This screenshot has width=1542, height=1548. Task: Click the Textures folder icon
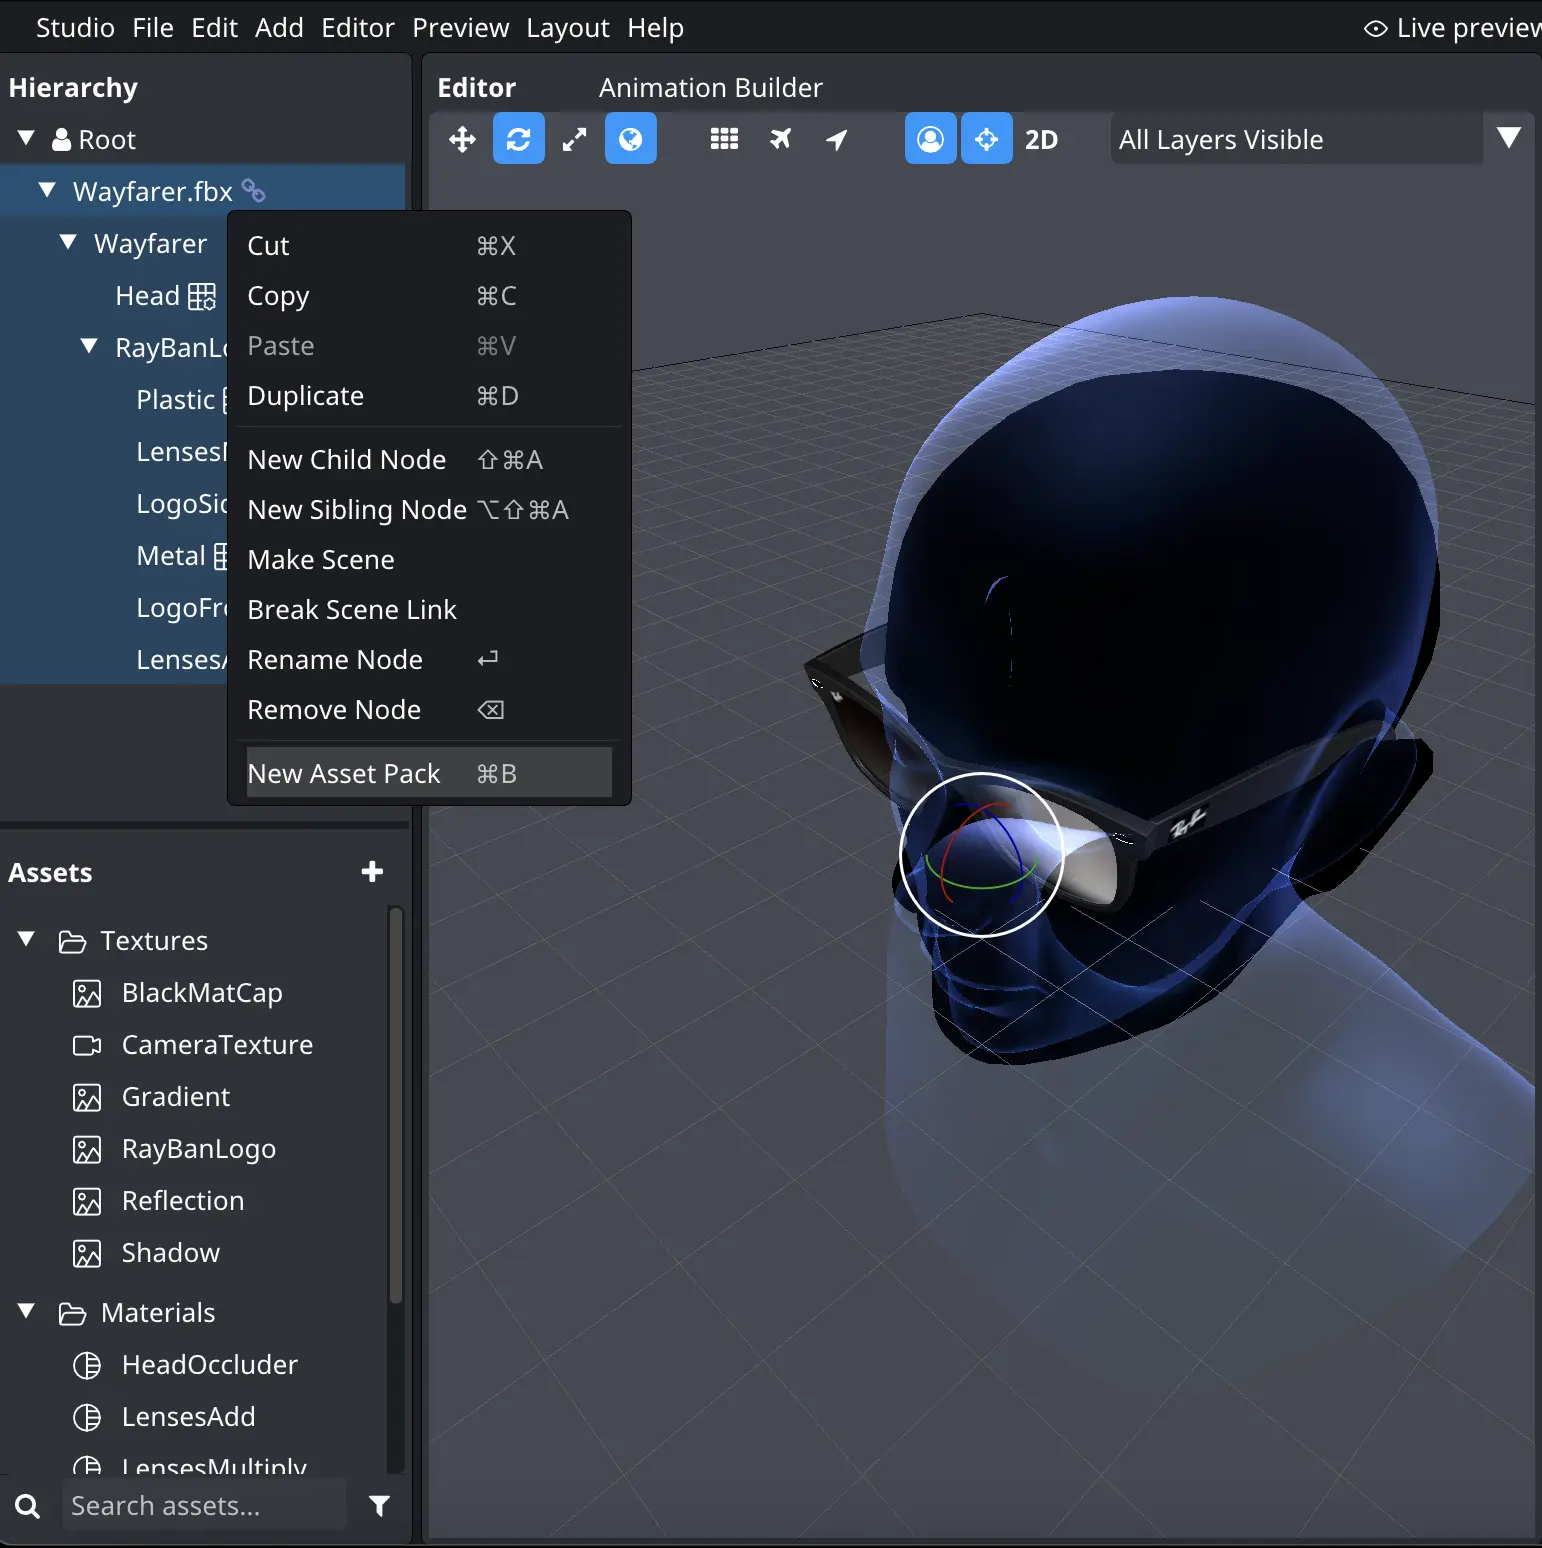point(72,941)
